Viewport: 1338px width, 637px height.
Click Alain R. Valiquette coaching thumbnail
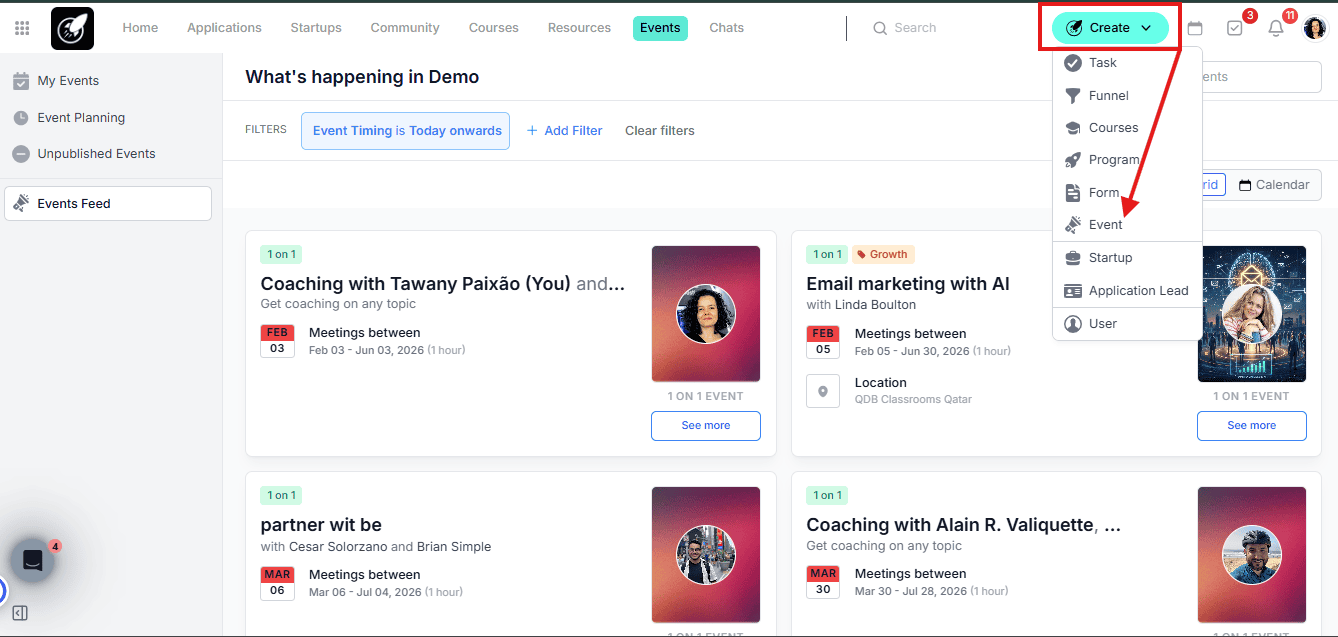coord(1252,555)
